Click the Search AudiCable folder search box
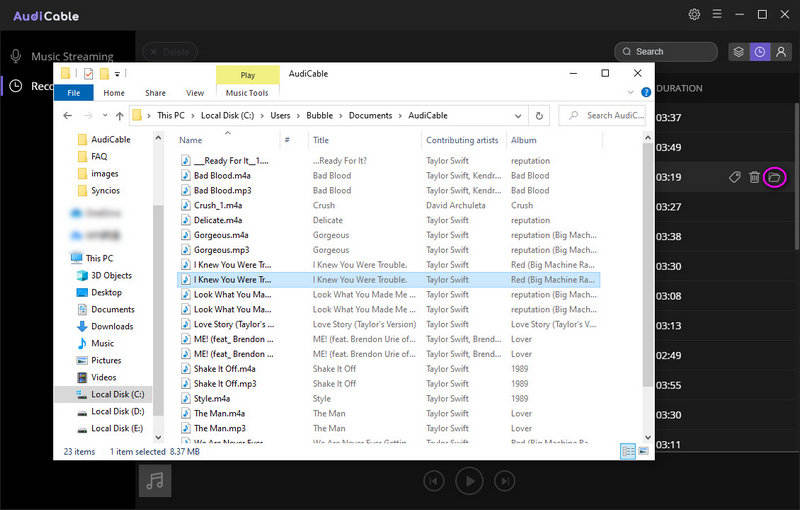 602,116
